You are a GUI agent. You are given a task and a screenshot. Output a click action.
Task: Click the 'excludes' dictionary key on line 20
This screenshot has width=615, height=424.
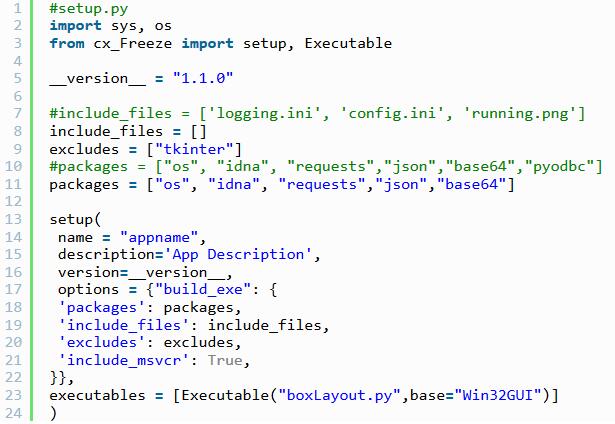click(102, 343)
